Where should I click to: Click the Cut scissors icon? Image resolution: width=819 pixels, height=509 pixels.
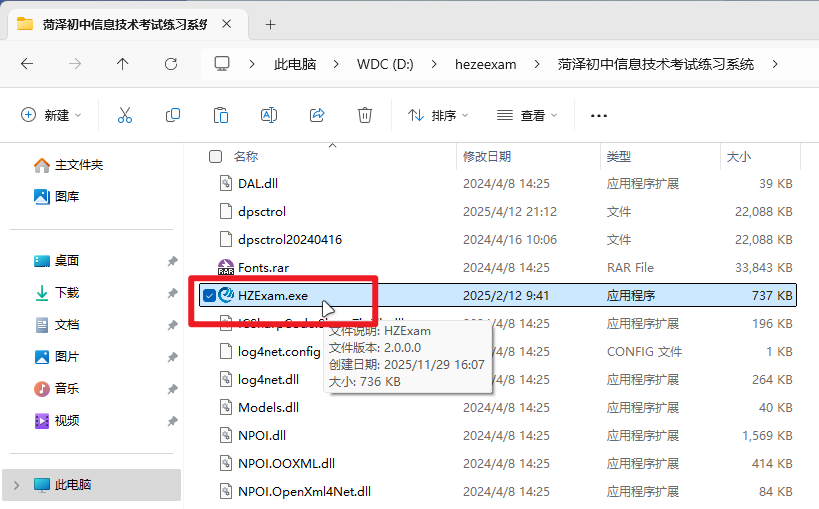click(x=125, y=115)
